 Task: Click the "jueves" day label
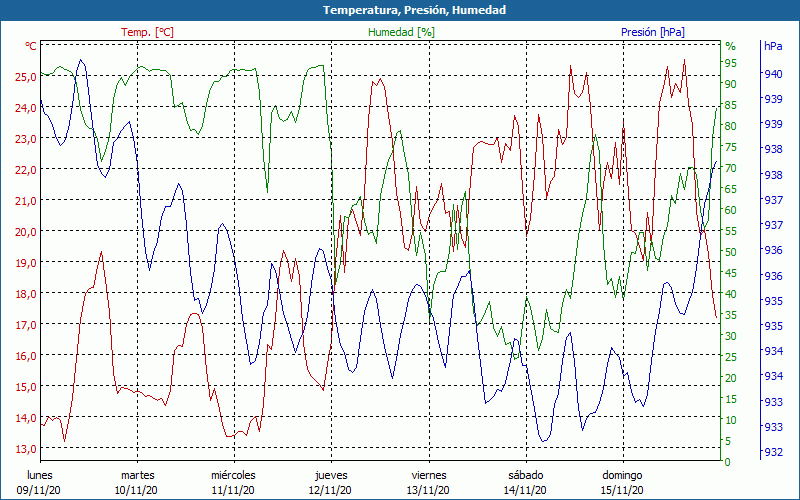(x=331, y=476)
